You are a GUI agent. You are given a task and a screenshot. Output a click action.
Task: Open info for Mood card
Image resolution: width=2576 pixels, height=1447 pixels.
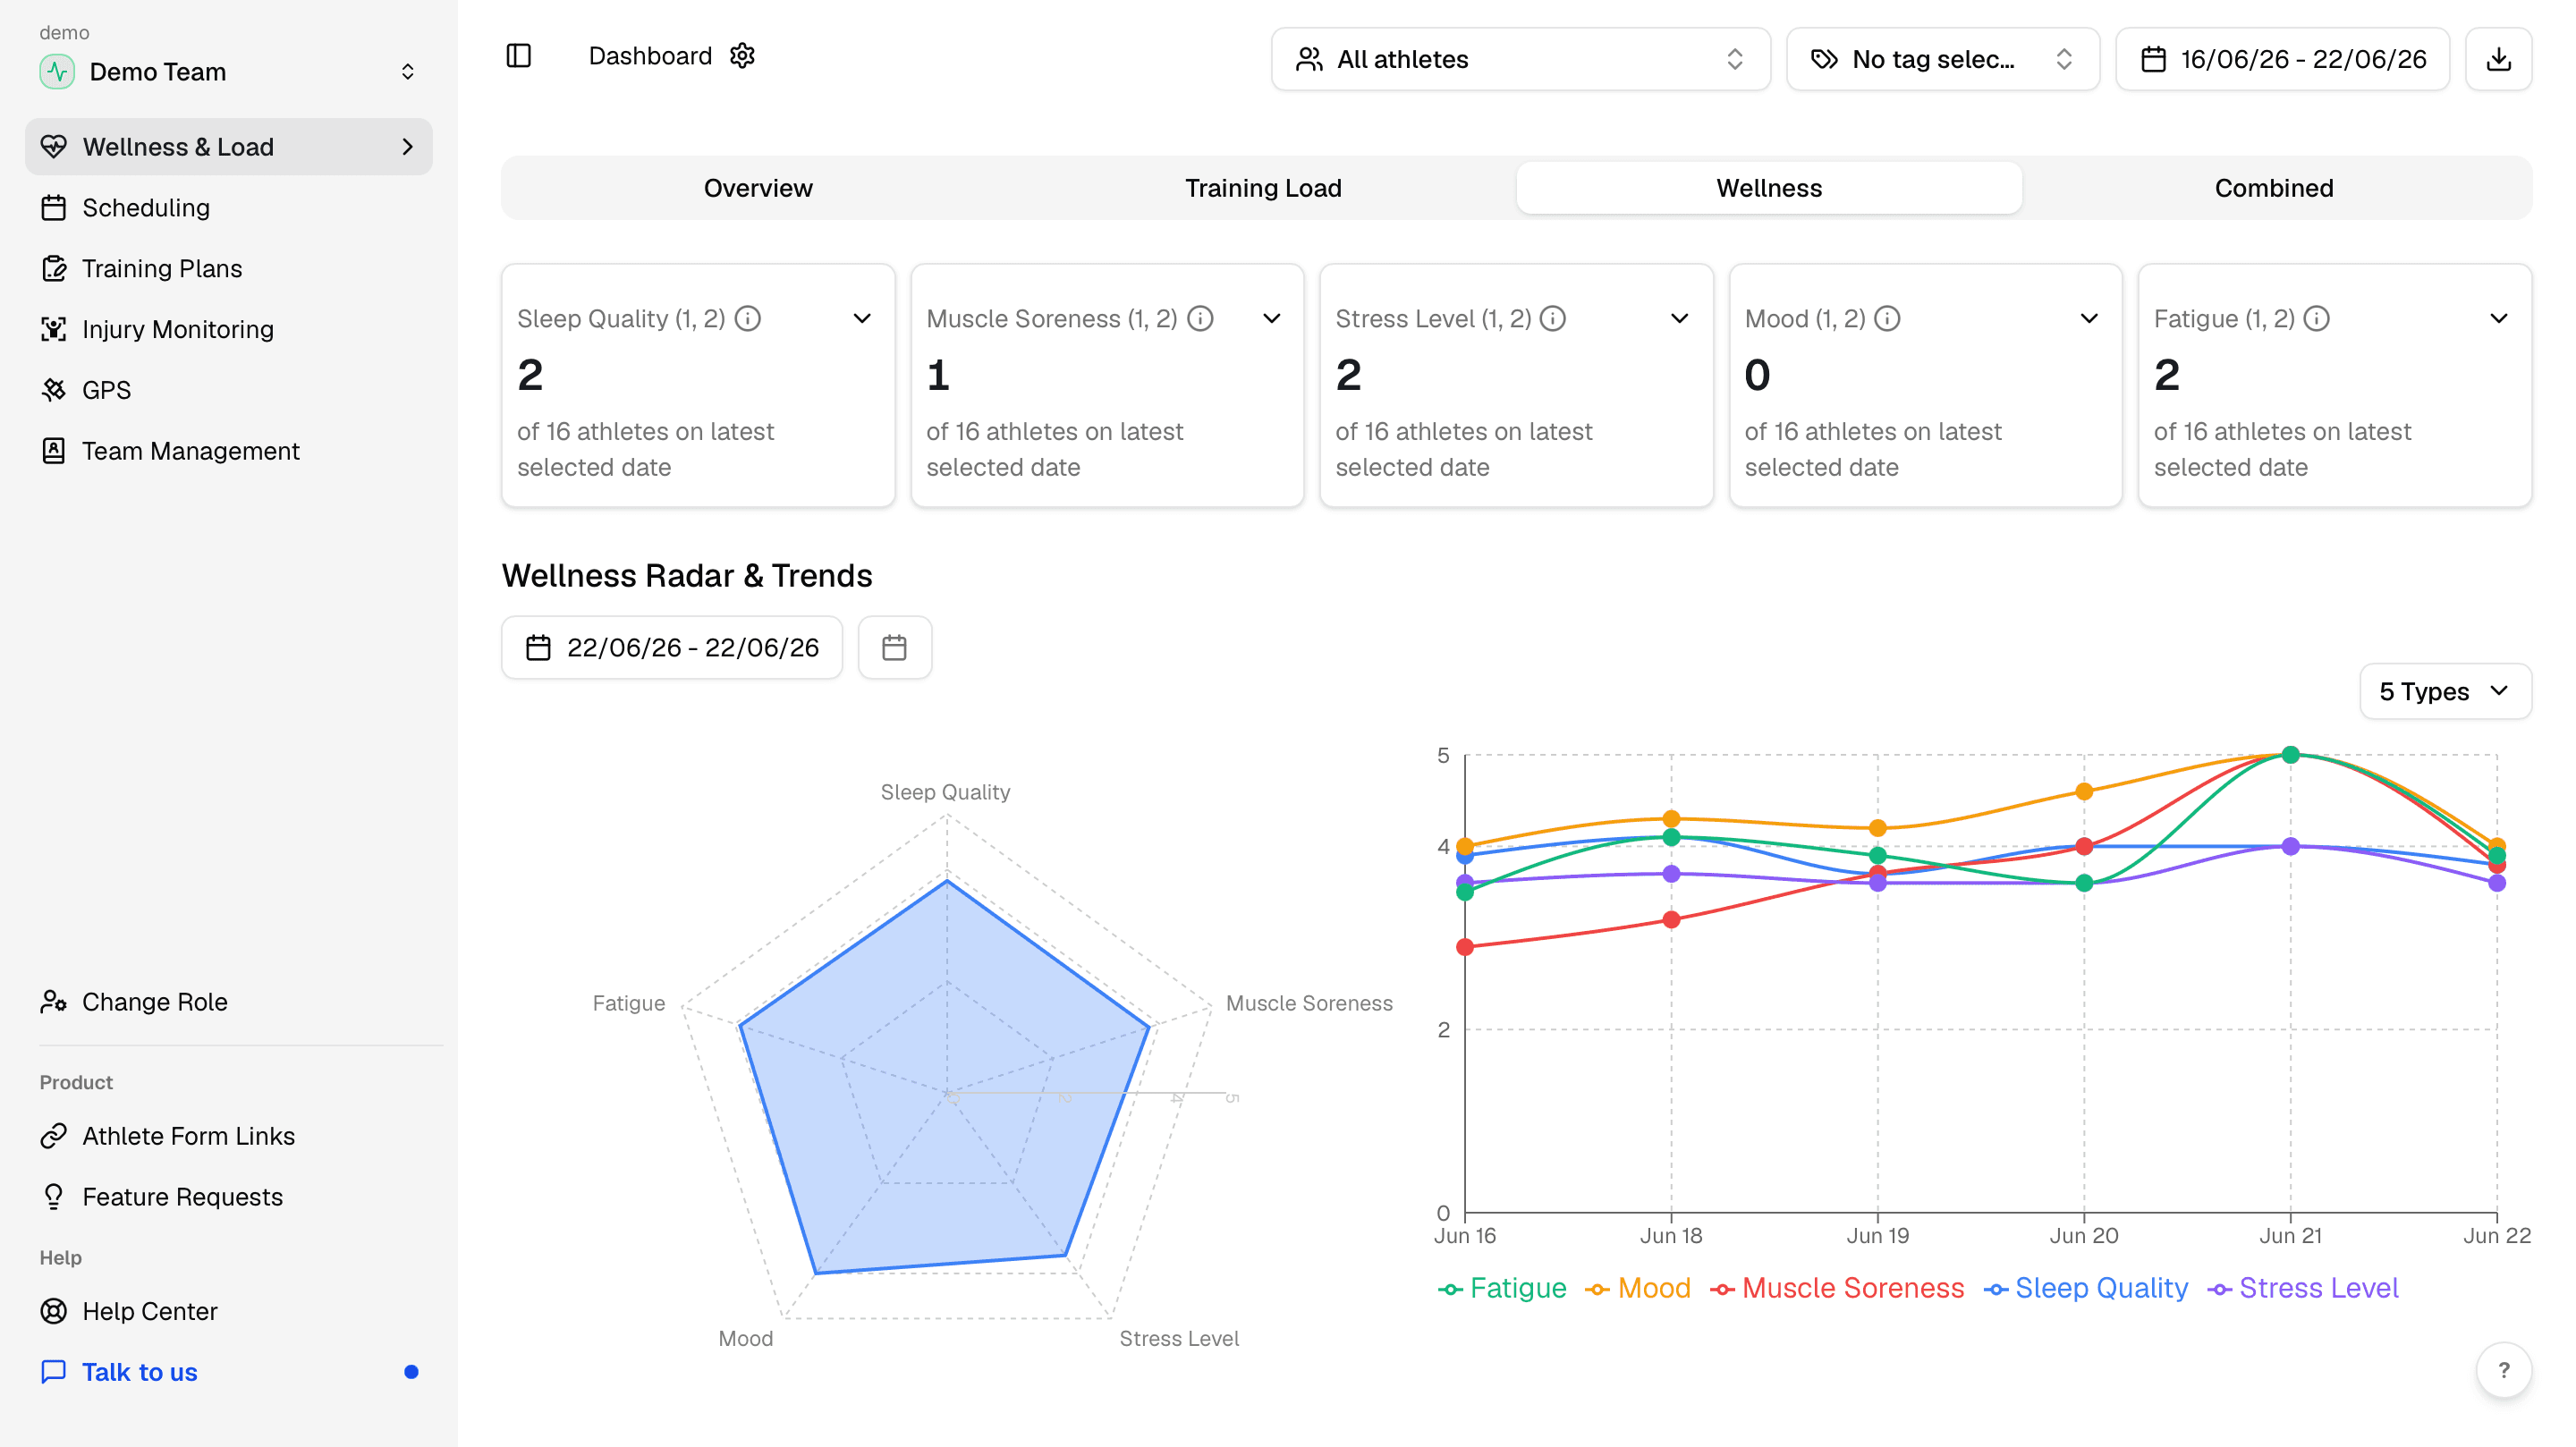(x=1887, y=318)
